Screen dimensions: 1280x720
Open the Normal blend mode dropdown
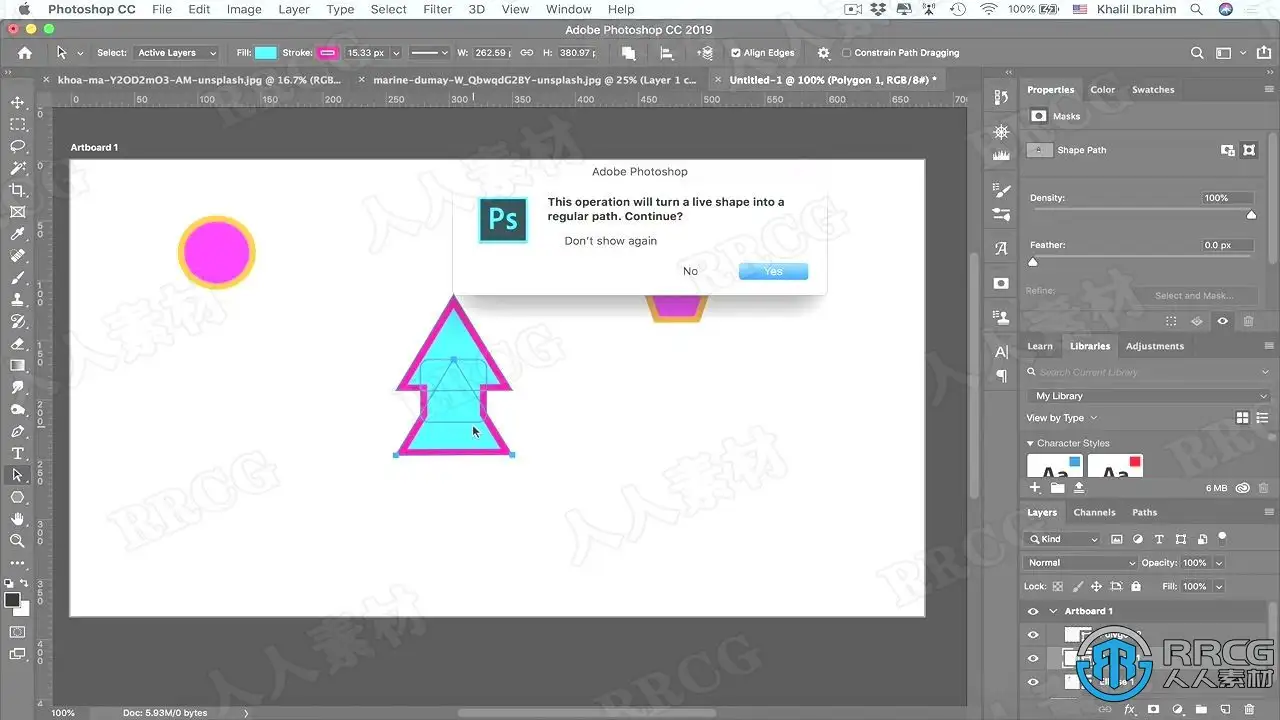click(1081, 563)
